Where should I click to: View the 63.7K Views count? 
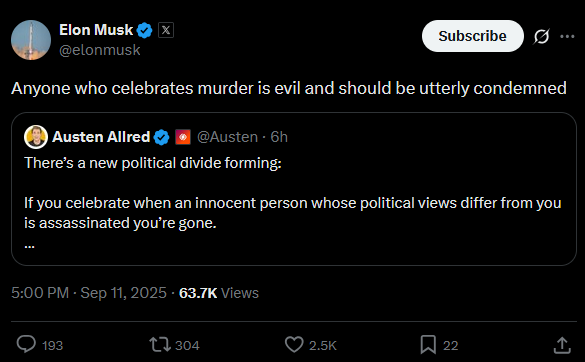[x=219, y=293]
